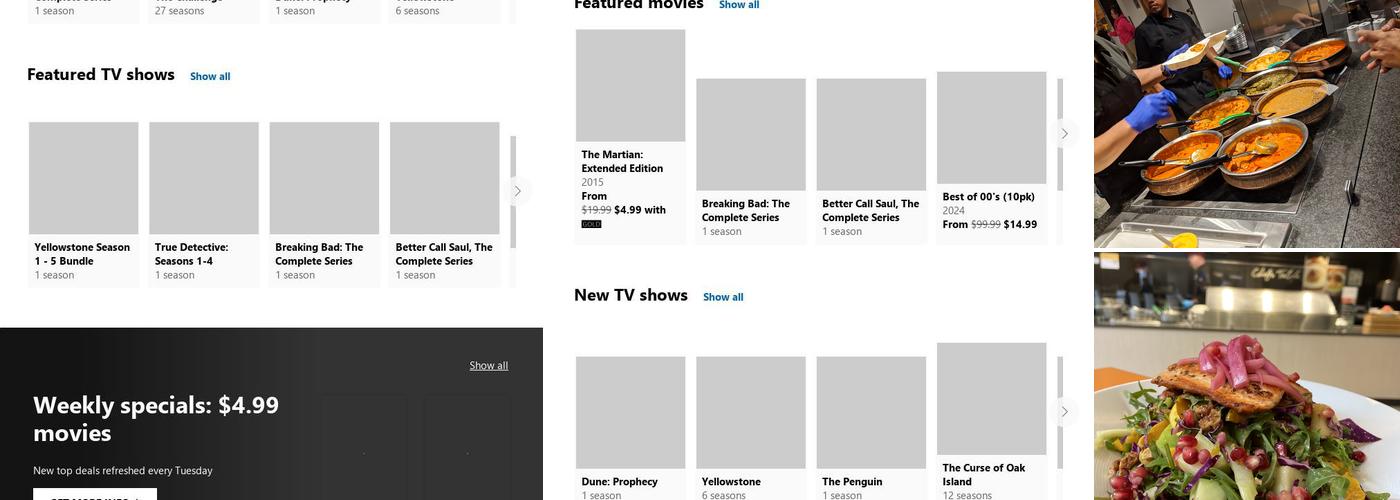This screenshot has width=1400, height=500.
Task: Click next arrow in New TV shows carousel
Action: pos(1064,412)
